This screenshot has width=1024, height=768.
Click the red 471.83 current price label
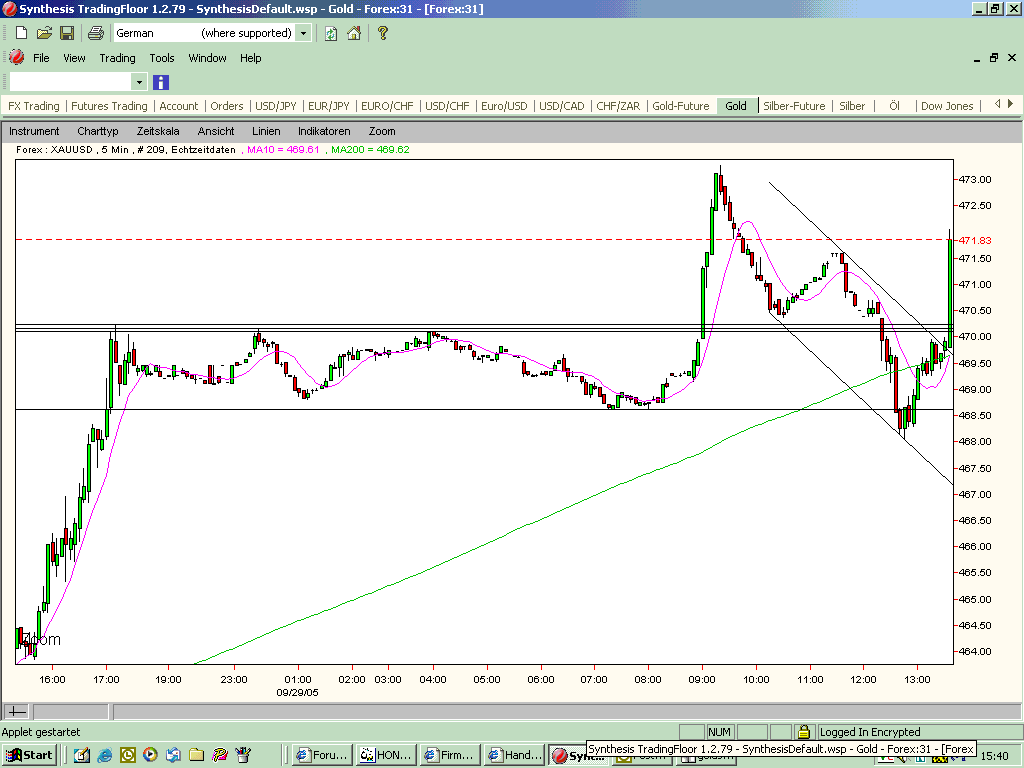pos(974,240)
